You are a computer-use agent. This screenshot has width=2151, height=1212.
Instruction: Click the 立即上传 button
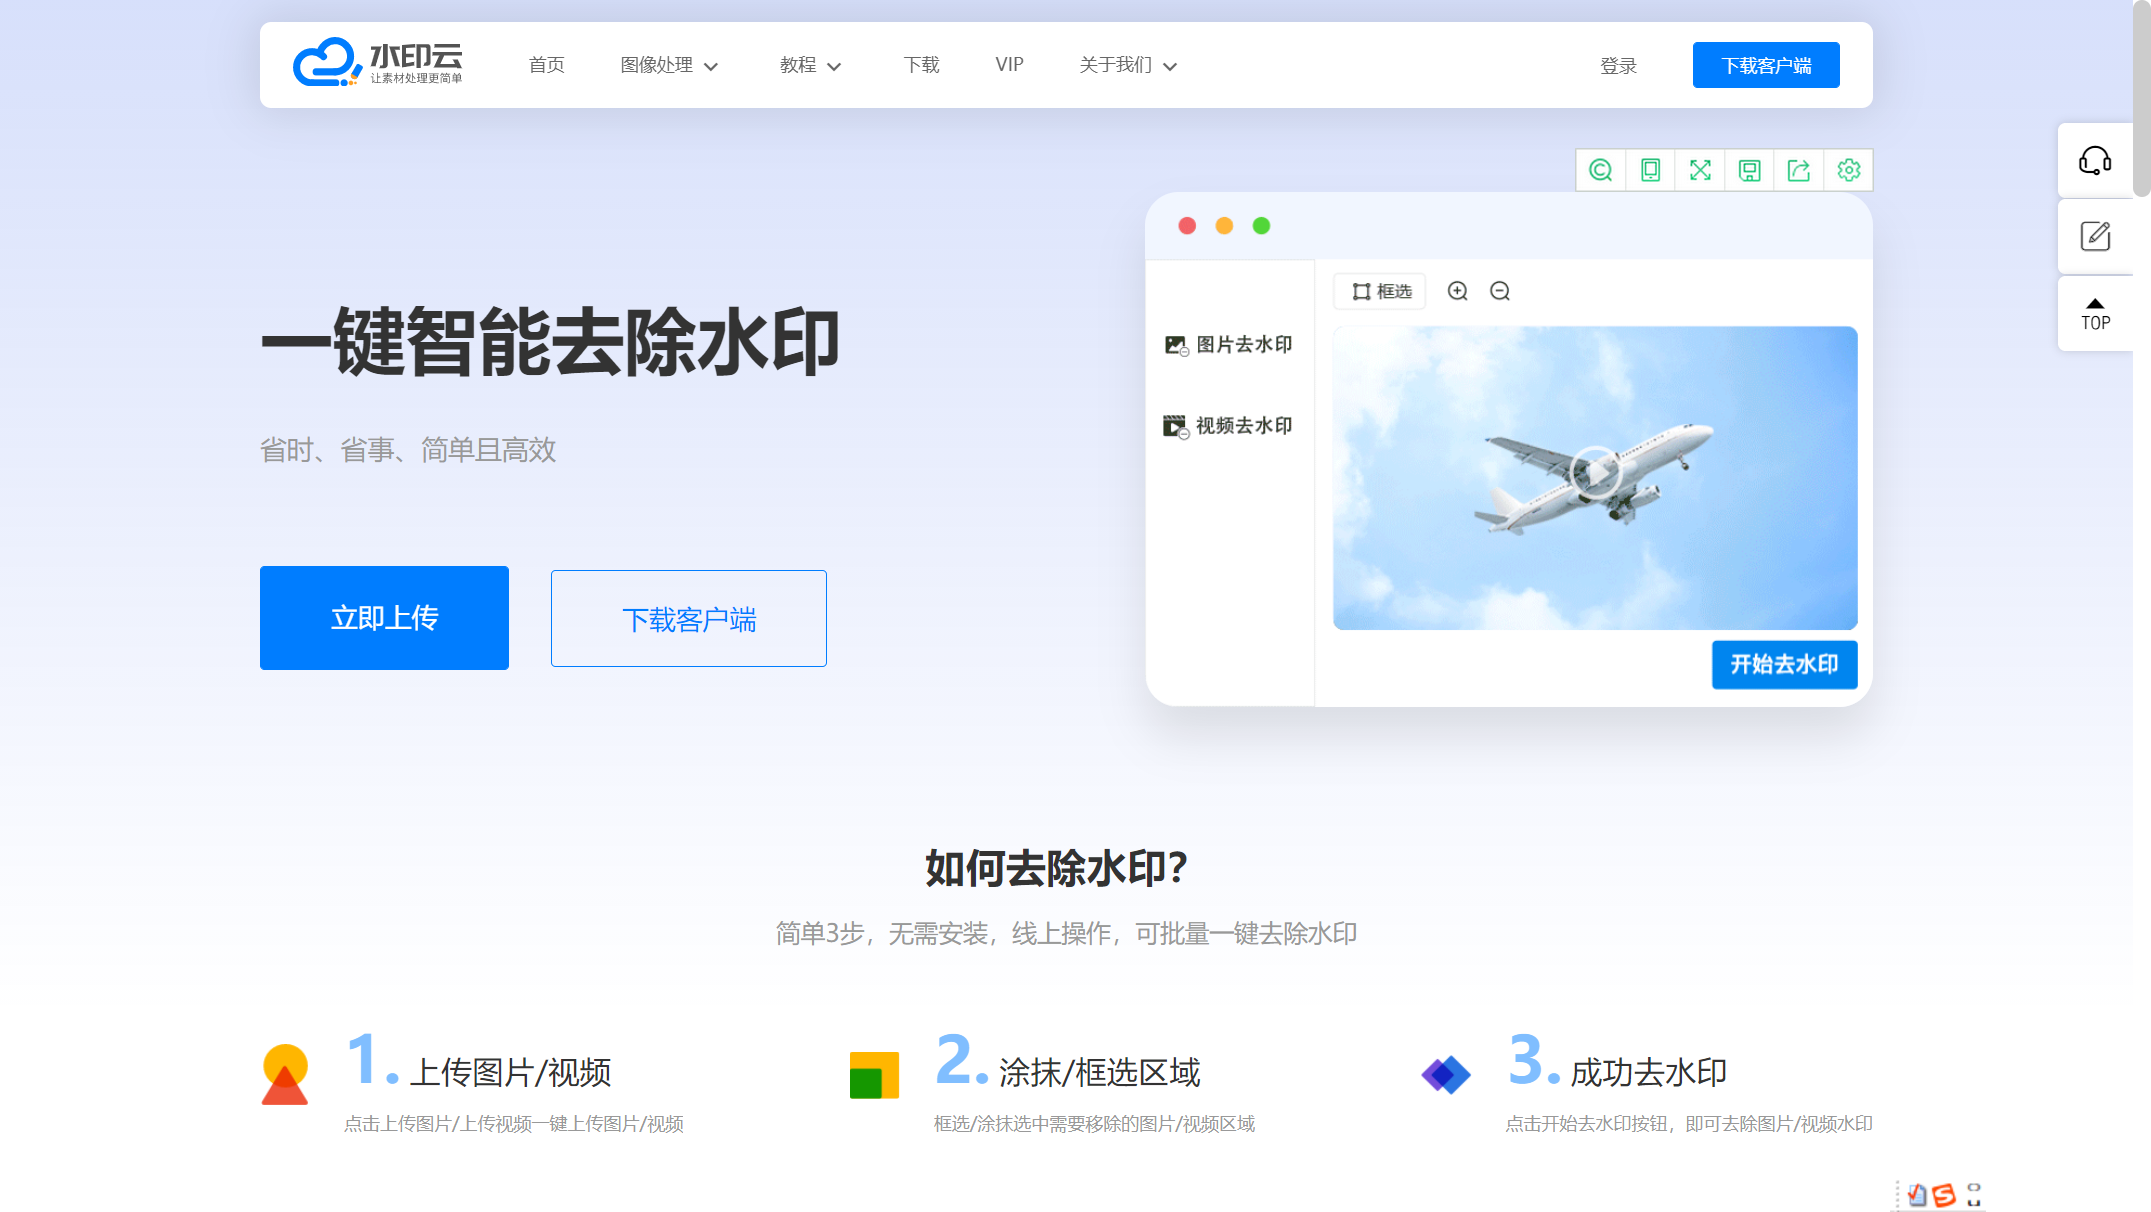click(384, 618)
